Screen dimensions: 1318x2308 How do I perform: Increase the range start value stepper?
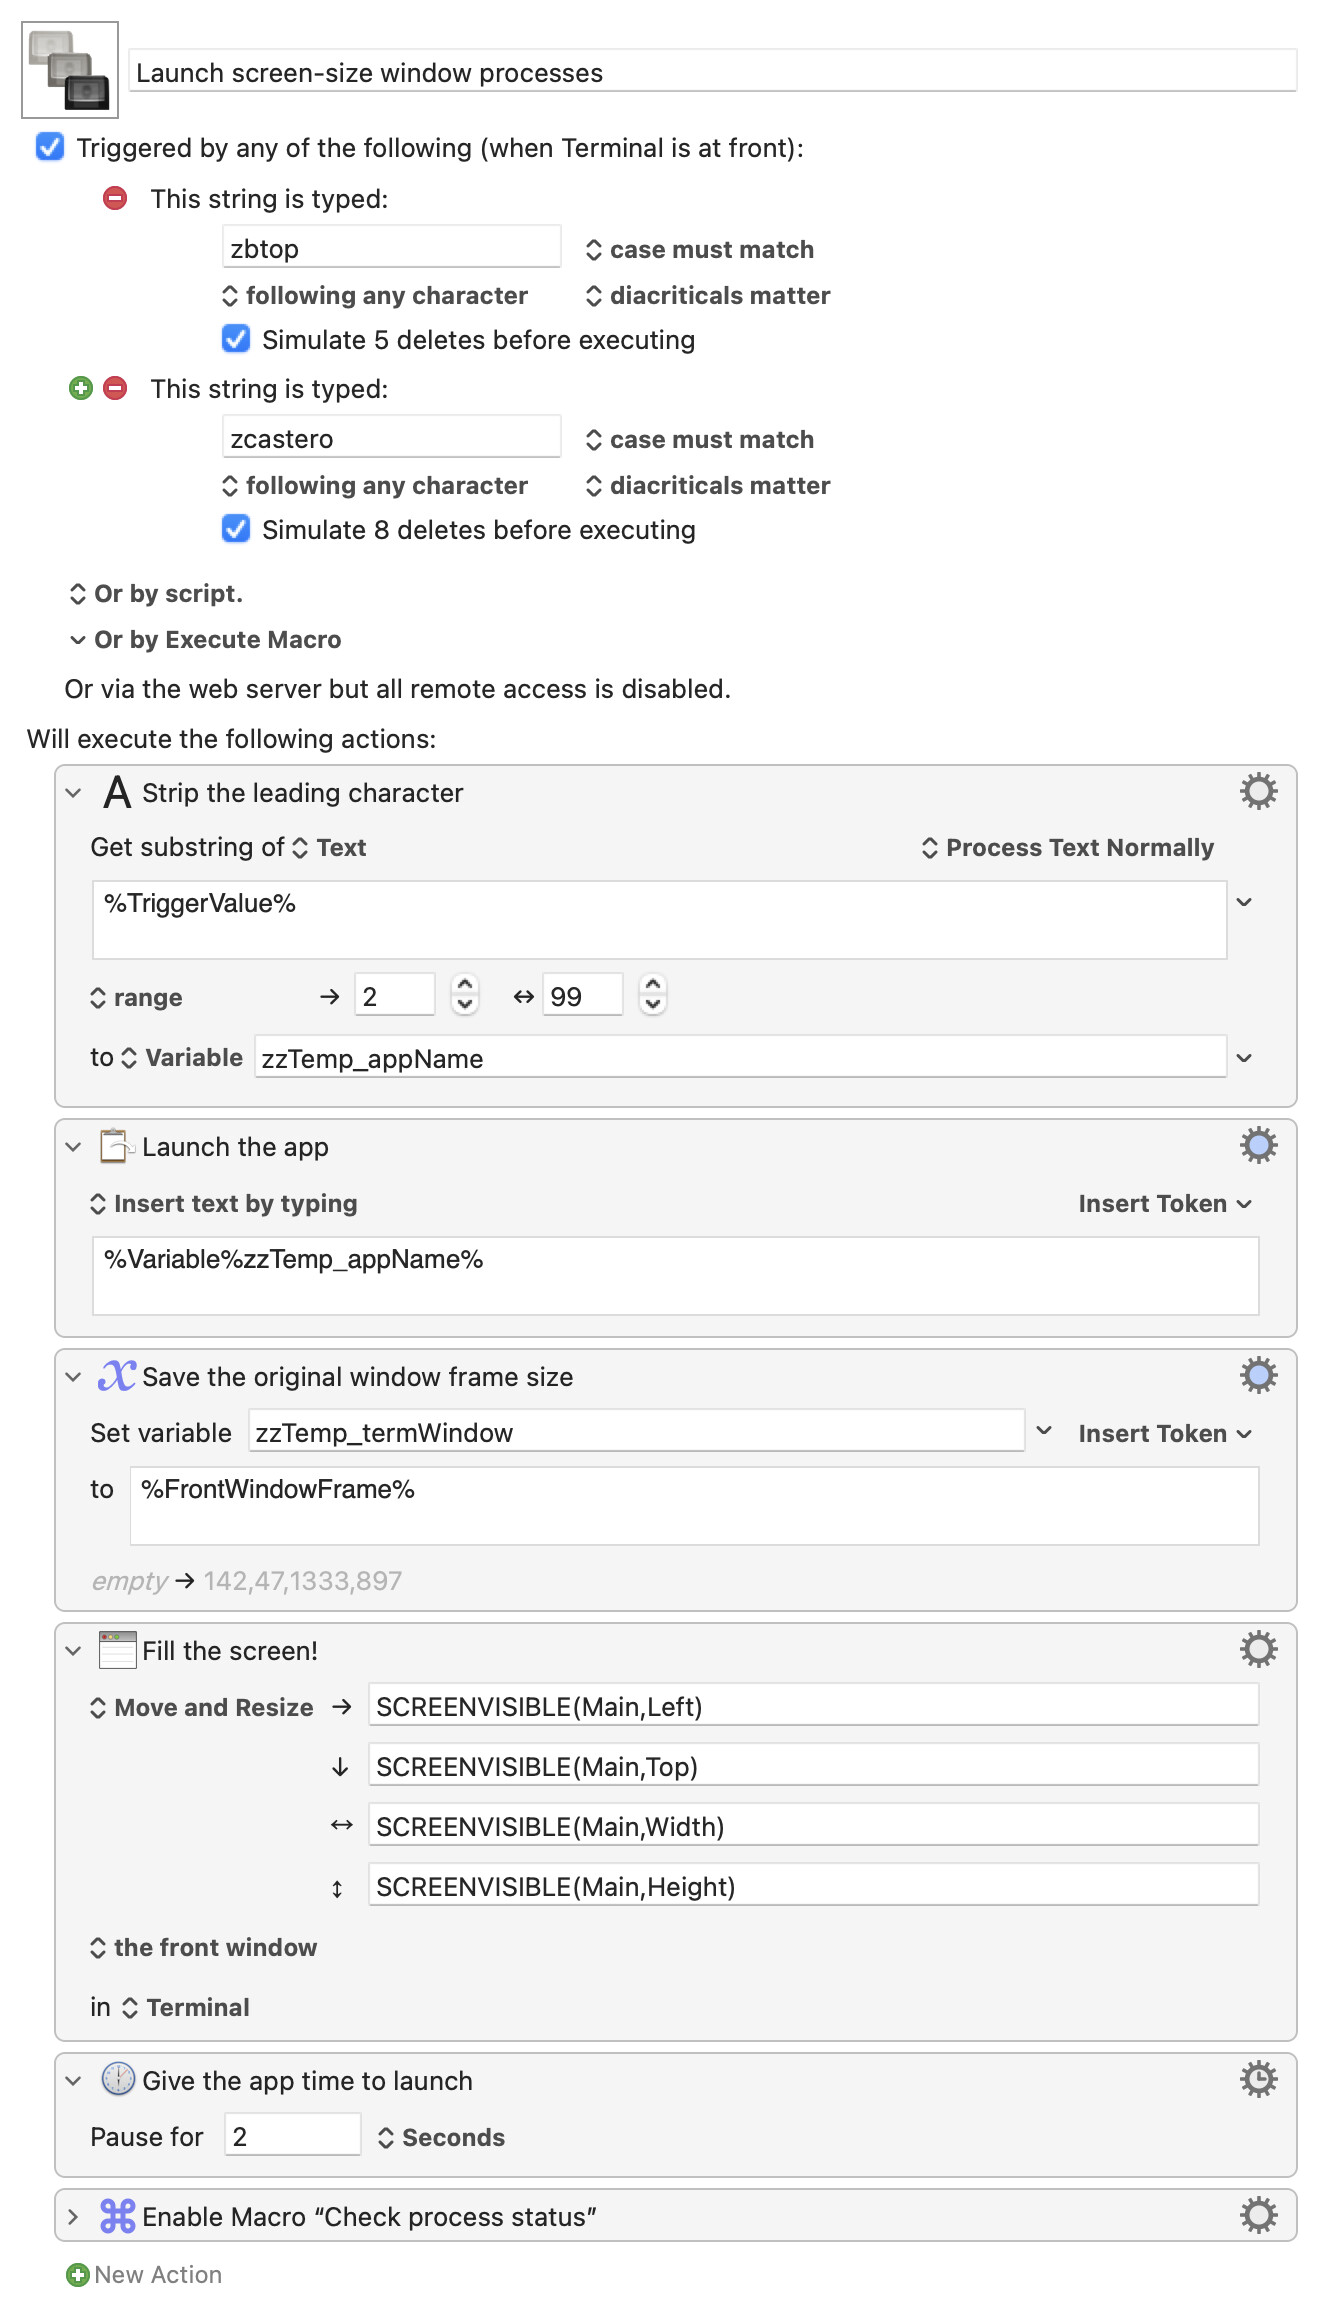[x=464, y=984]
